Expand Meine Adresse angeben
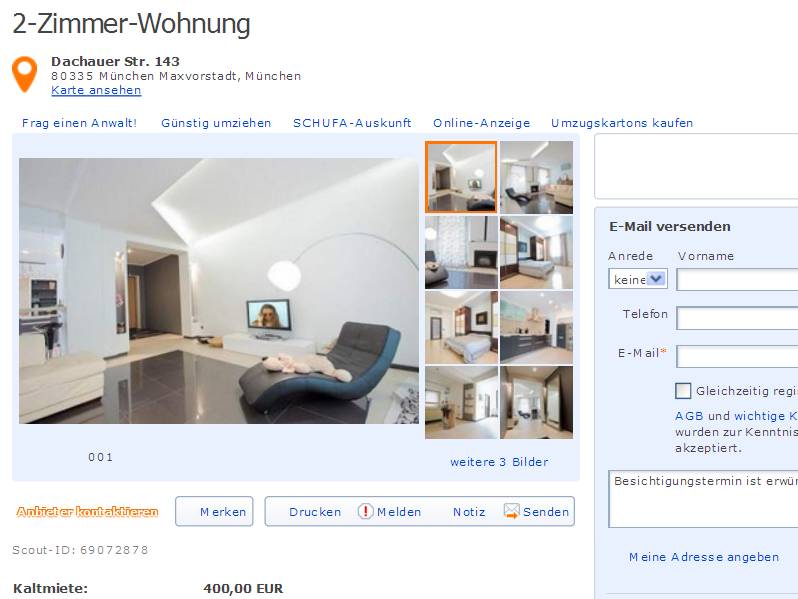The image size is (798, 599). 704,557
